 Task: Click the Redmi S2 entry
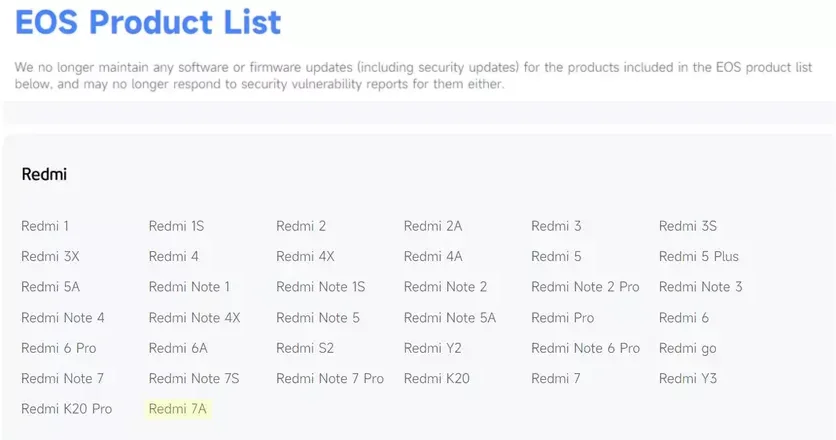[305, 348]
